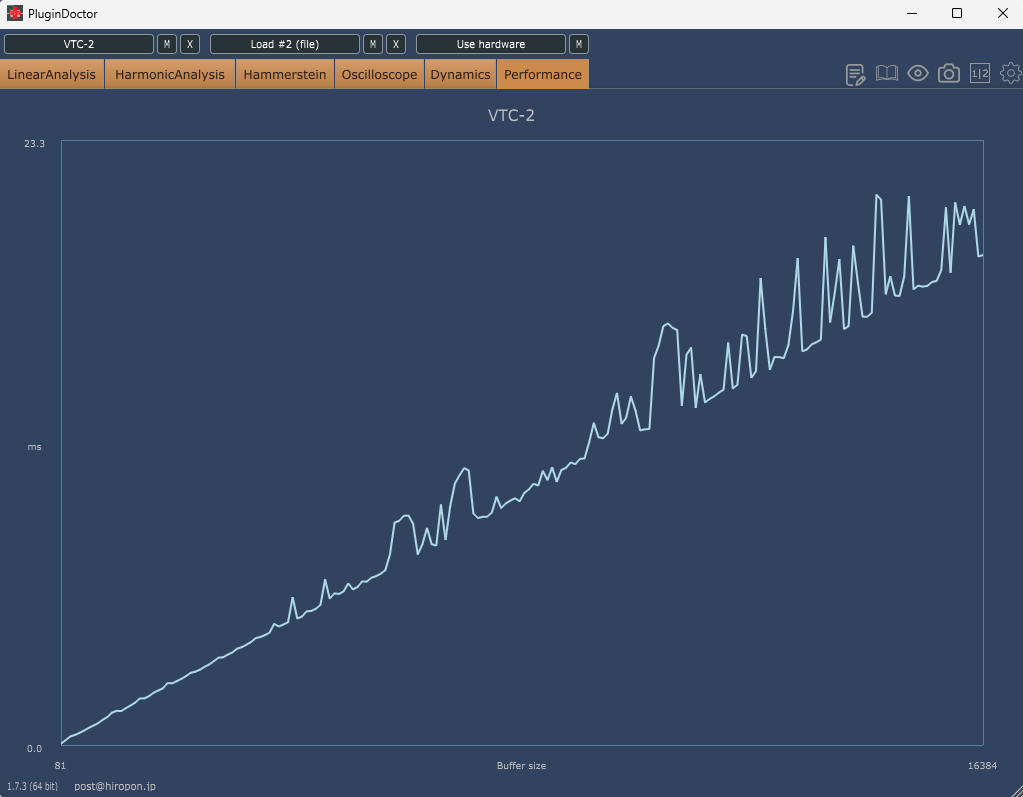Viewport: 1023px width, 797px height.
Task: Click the VTC-2 graph title
Action: (x=512, y=115)
